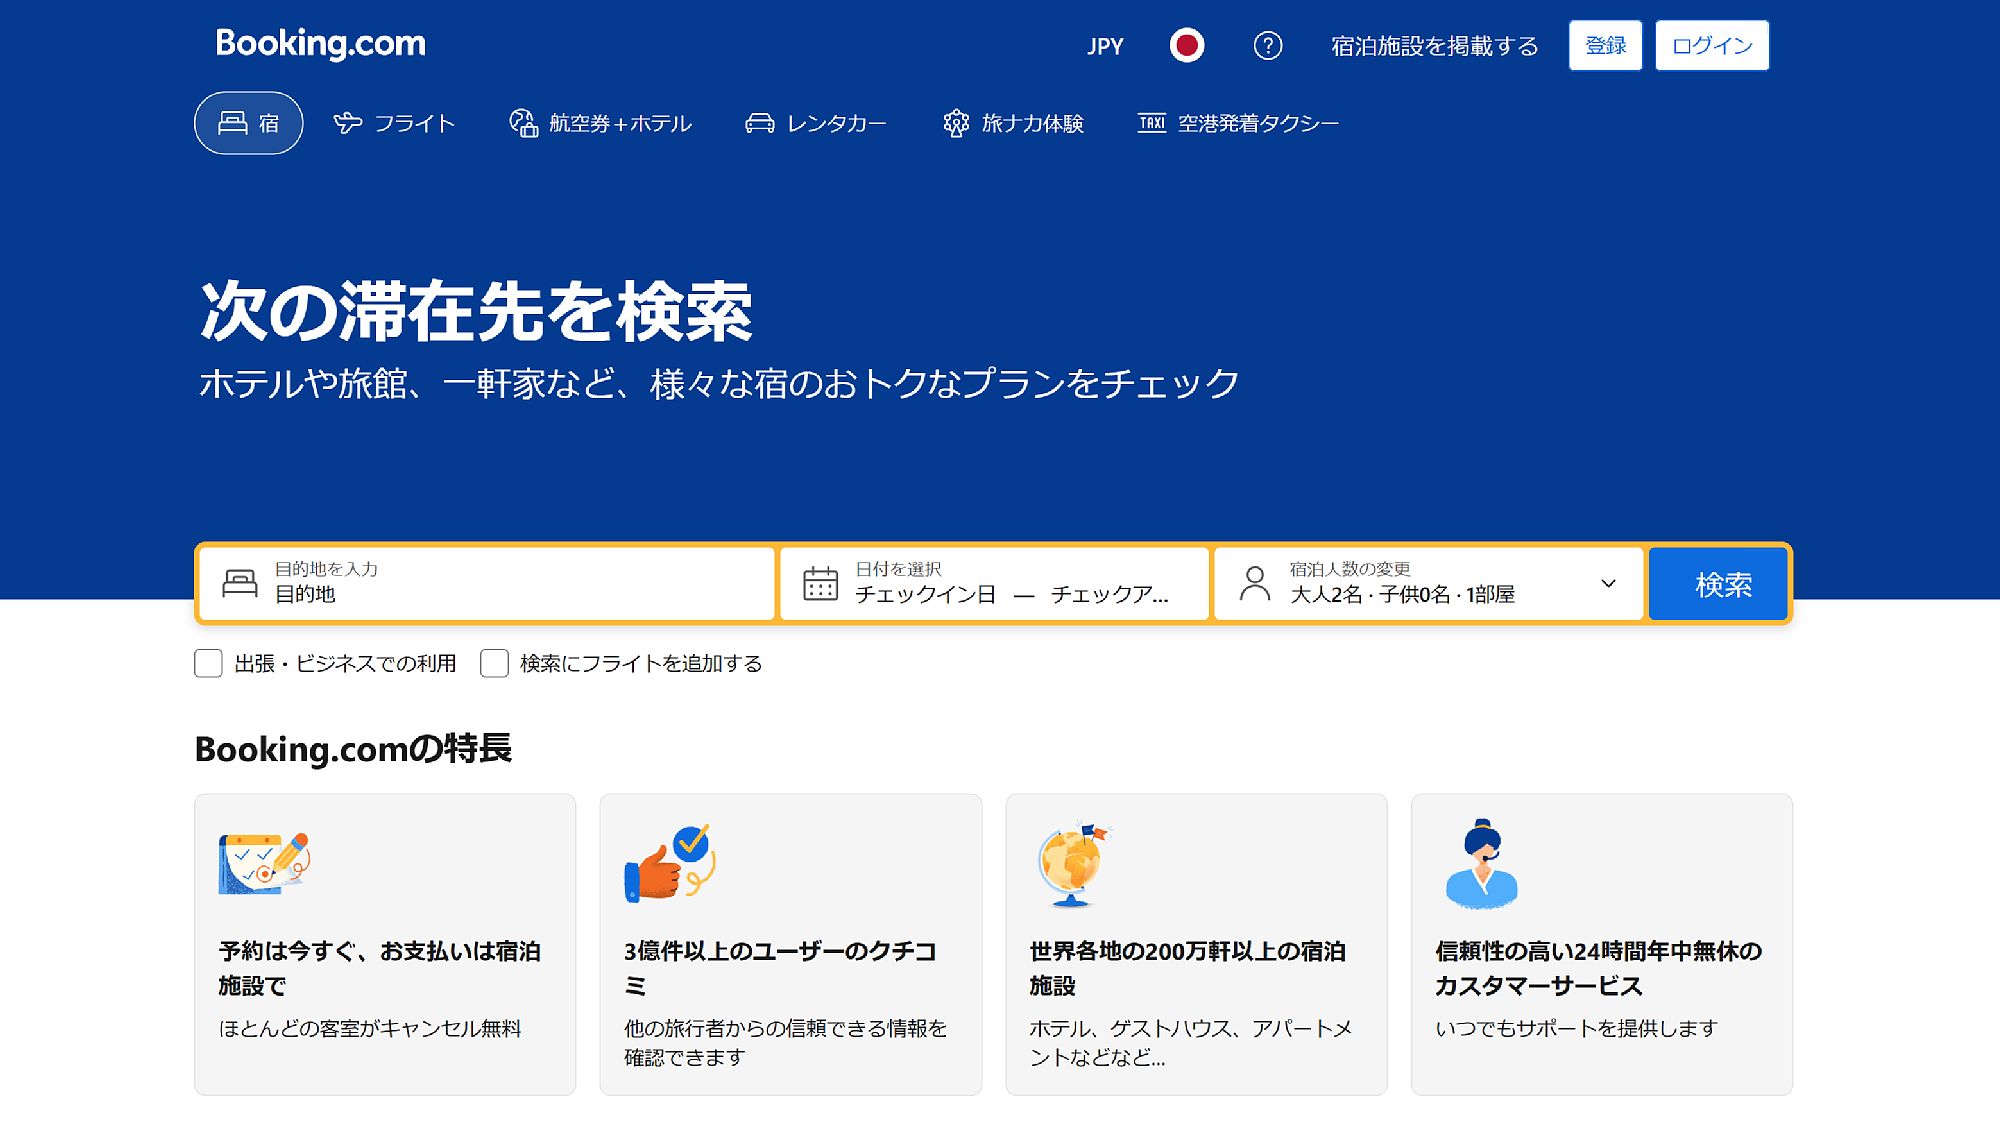Click the customer service agent illustration
The width and height of the screenshot is (2000, 1125).
pyautogui.click(x=1482, y=864)
